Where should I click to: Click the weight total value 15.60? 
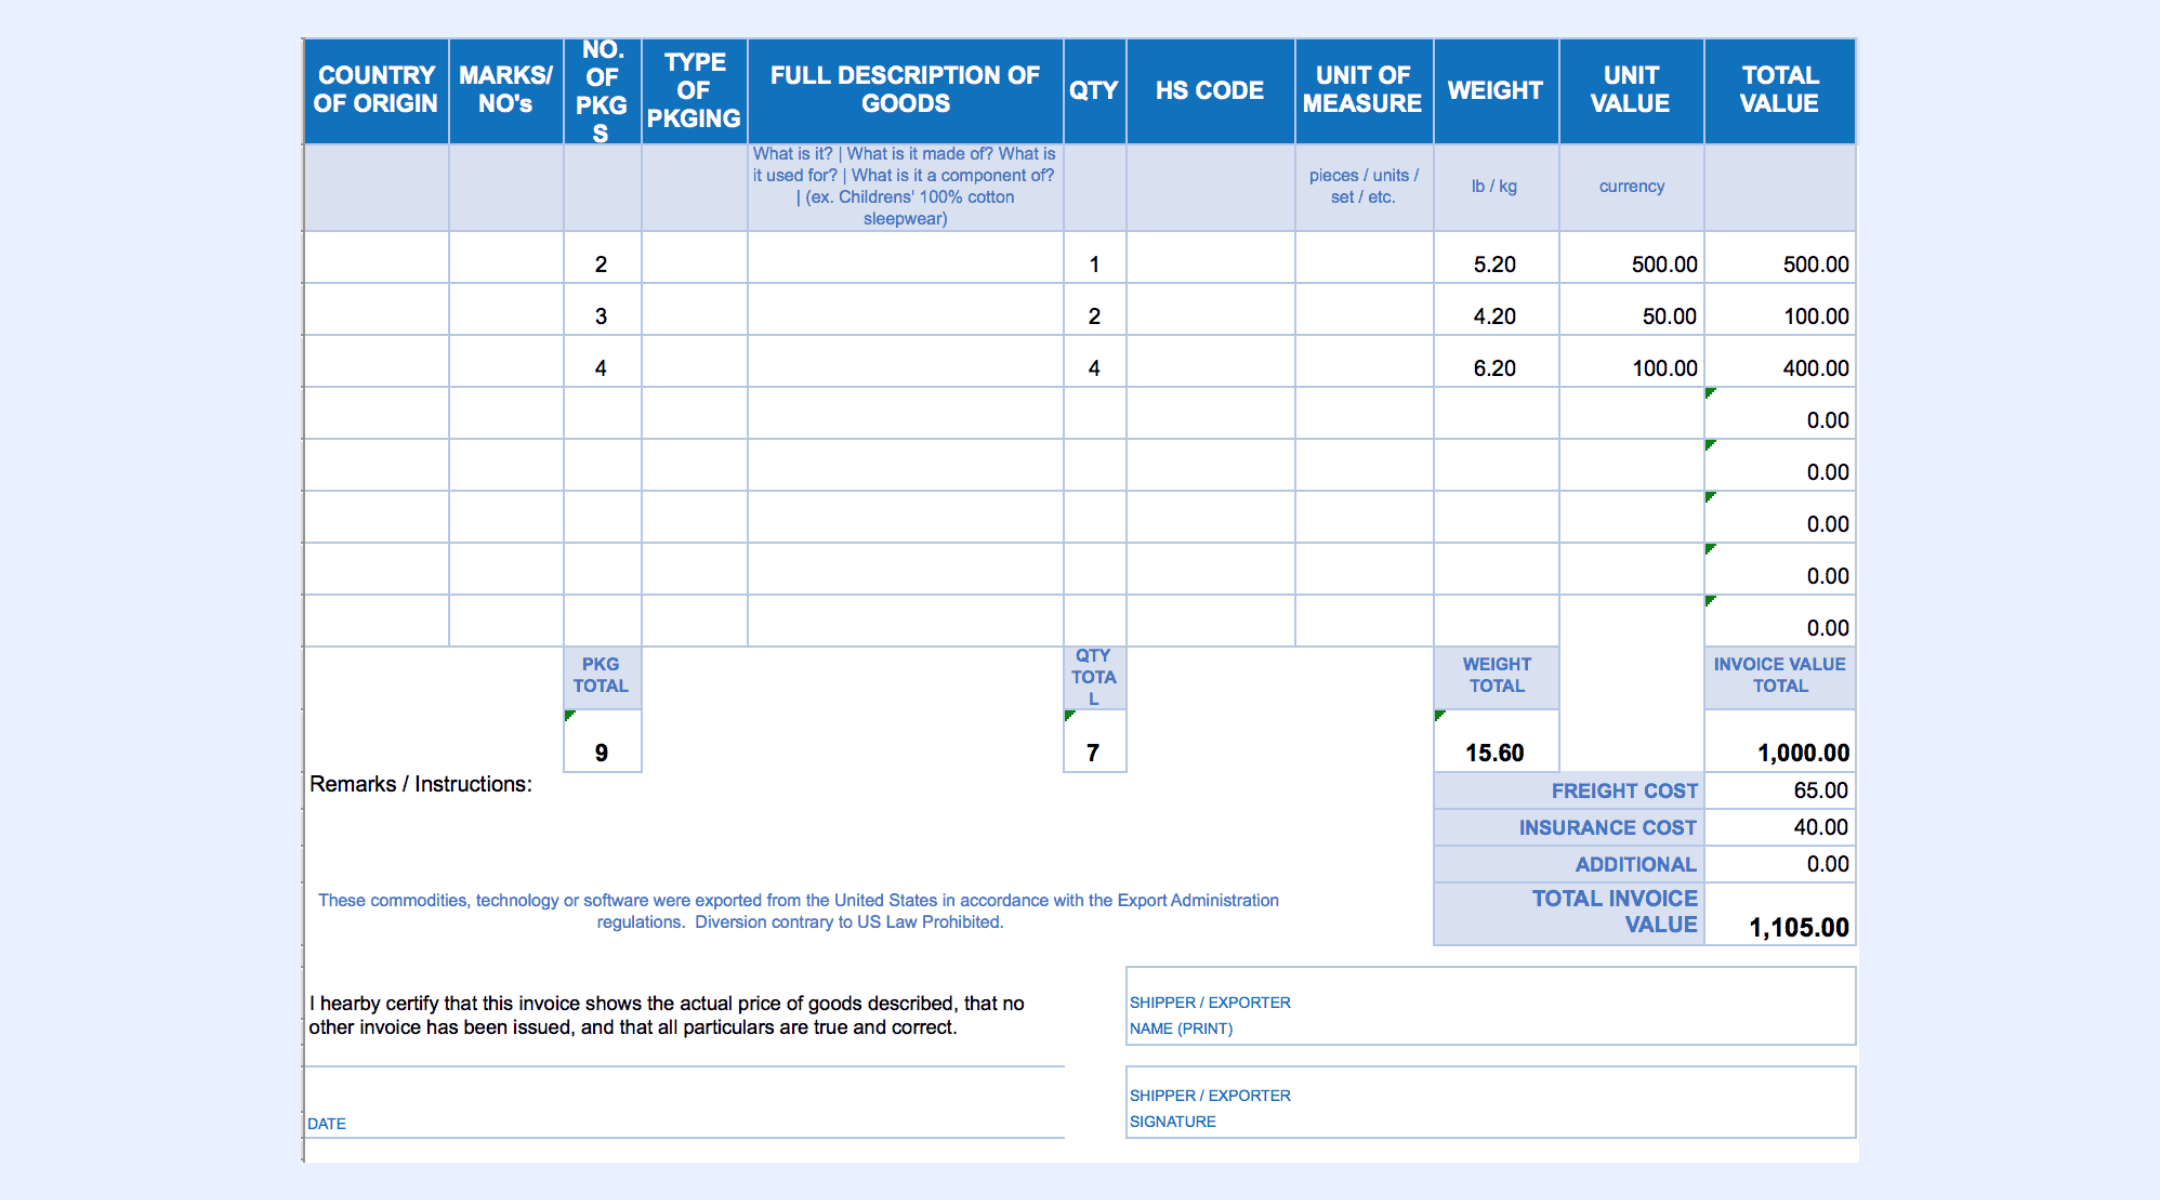pyautogui.click(x=1496, y=741)
